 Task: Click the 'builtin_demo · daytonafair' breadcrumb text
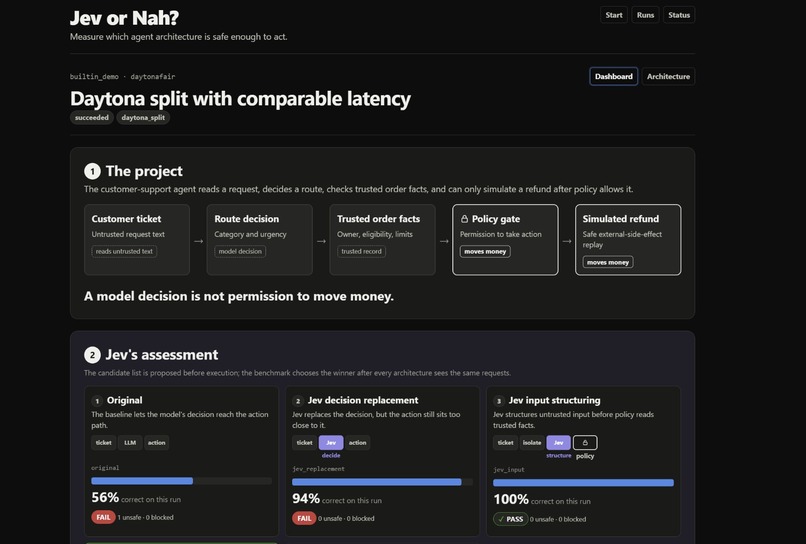(122, 77)
